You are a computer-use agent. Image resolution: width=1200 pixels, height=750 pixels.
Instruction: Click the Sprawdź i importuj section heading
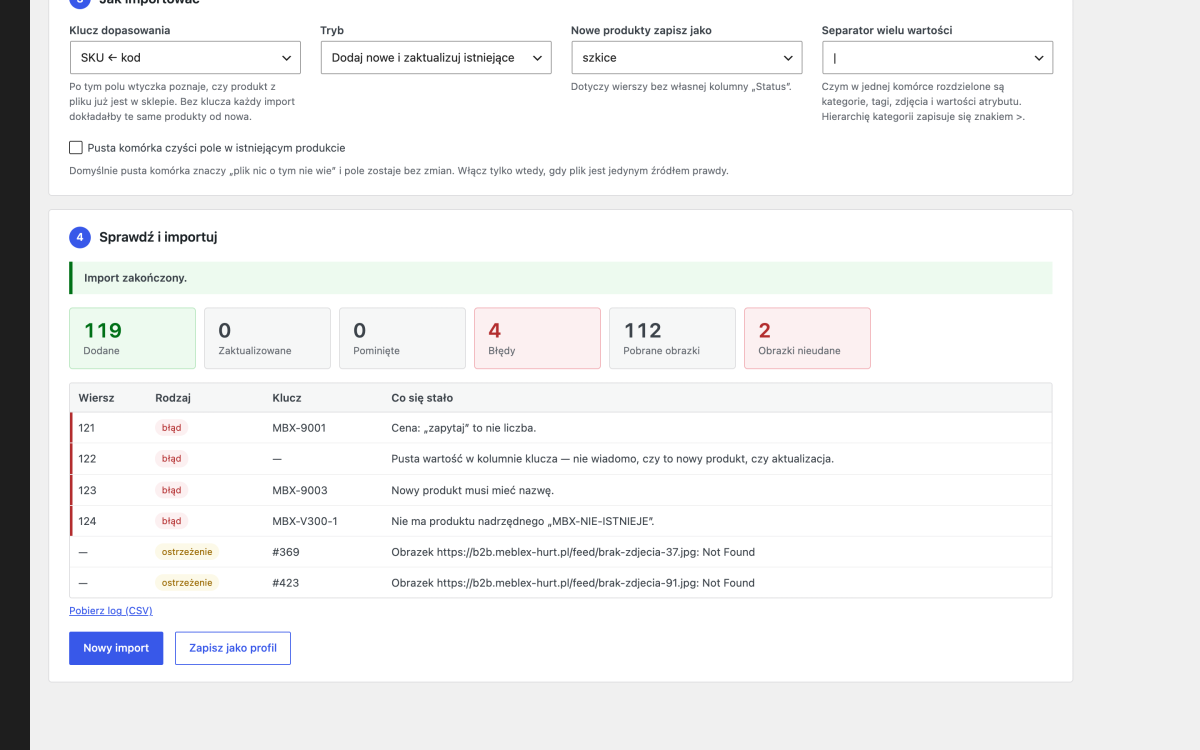point(158,237)
